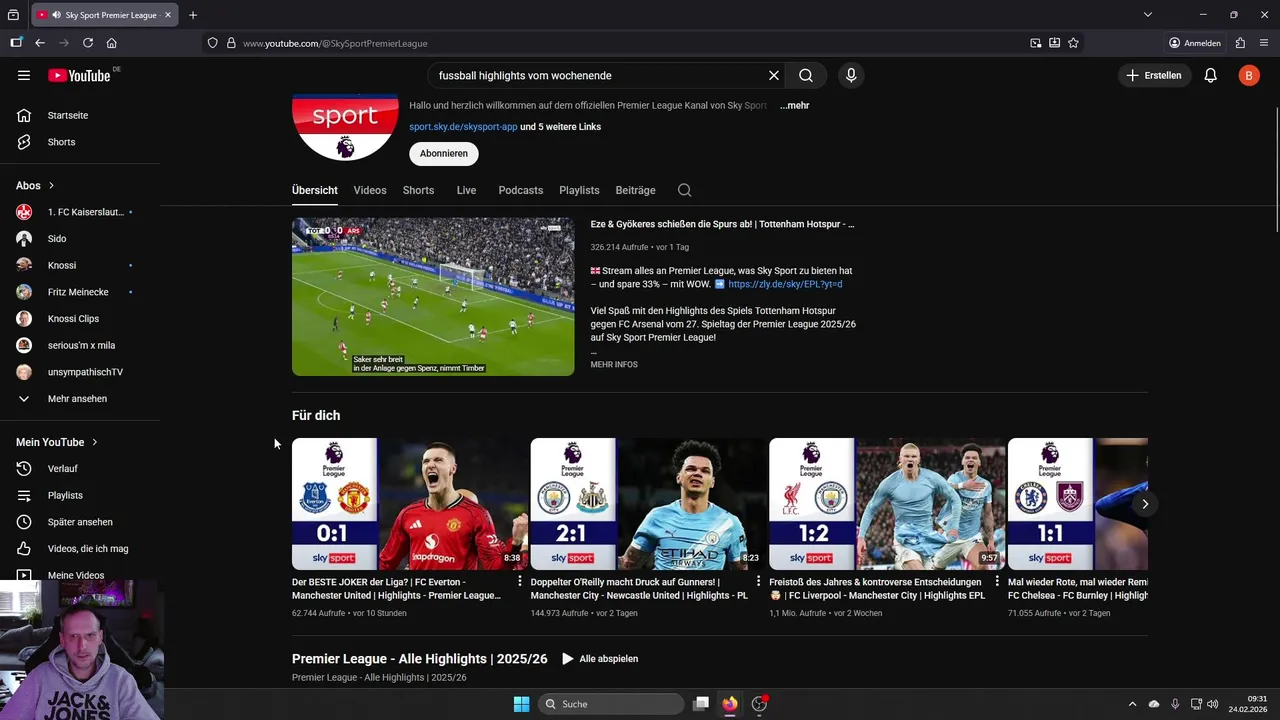Open the Eze & Gyökeres video title
Viewport: 1280px width, 720px height.
pyautogui.click(x=722, y=224)
